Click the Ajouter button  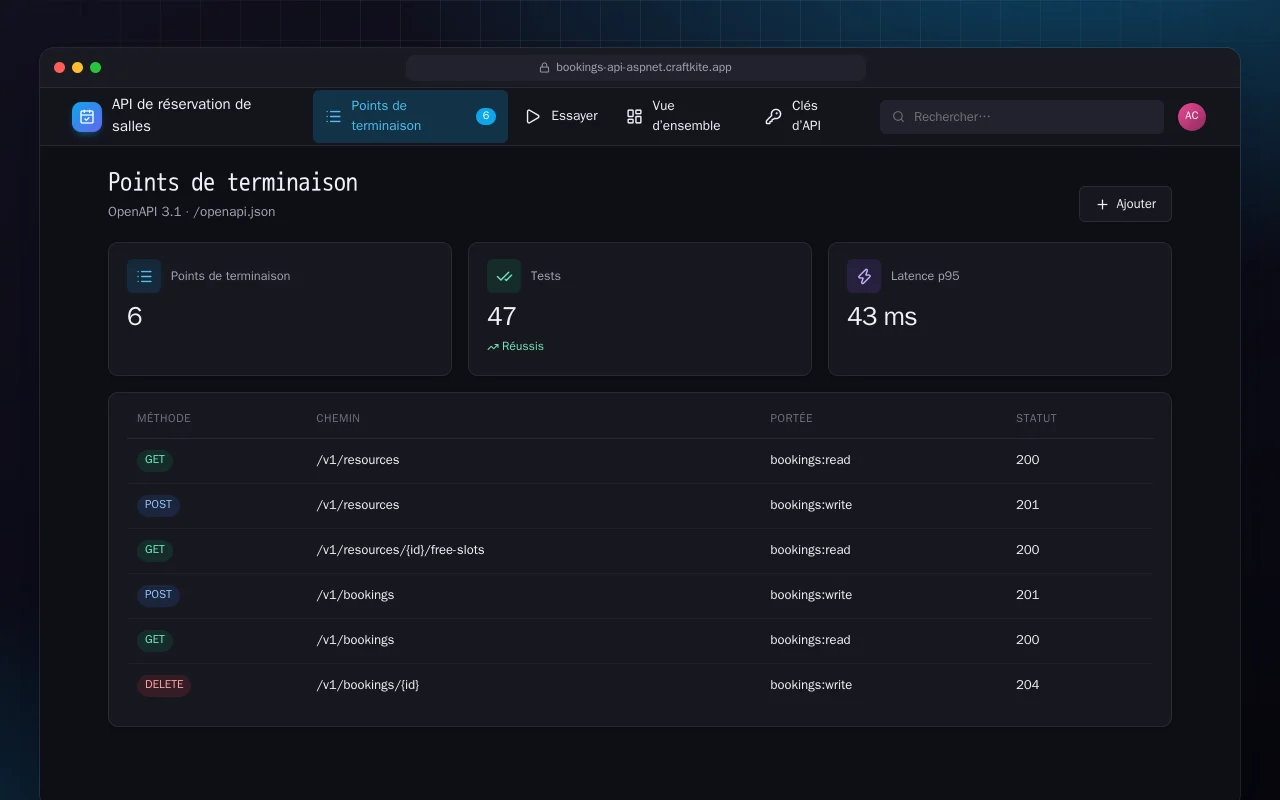[1125, 204]
